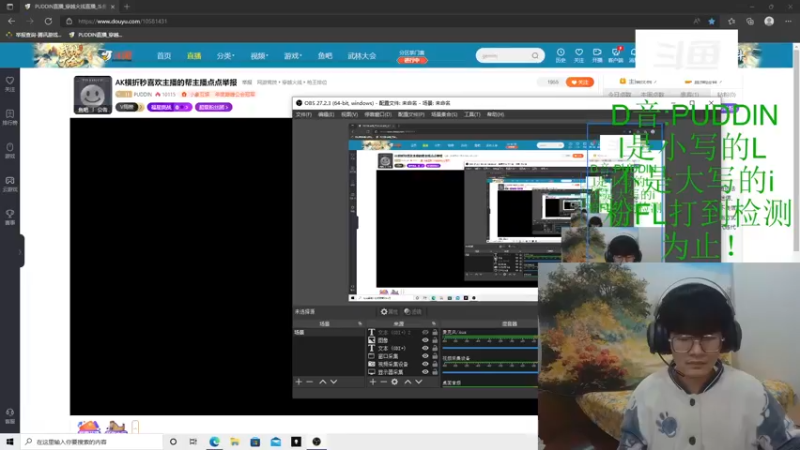
Task: Click the browser refresh icon
Action: pyautogui.click(x=48, y=21)
